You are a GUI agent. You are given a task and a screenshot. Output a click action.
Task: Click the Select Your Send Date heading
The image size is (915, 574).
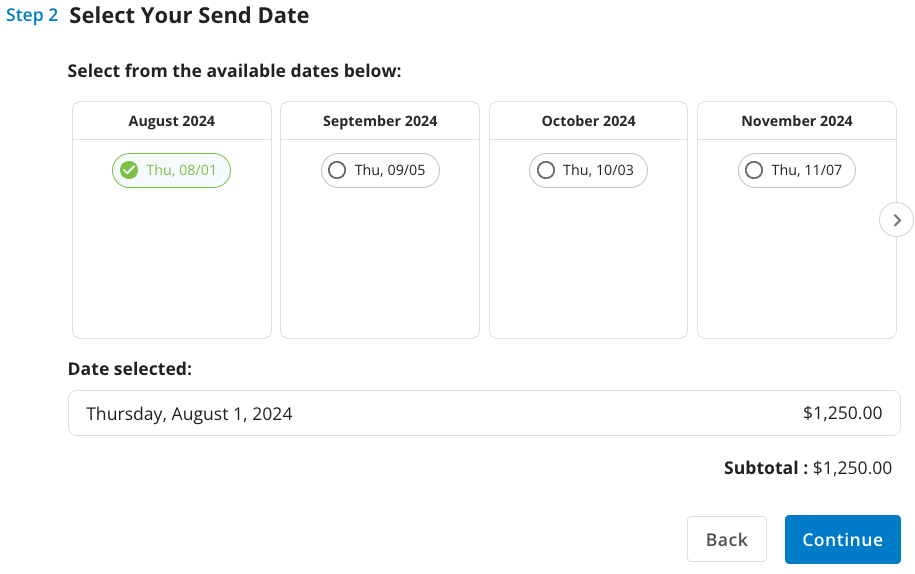click(189, 15)
